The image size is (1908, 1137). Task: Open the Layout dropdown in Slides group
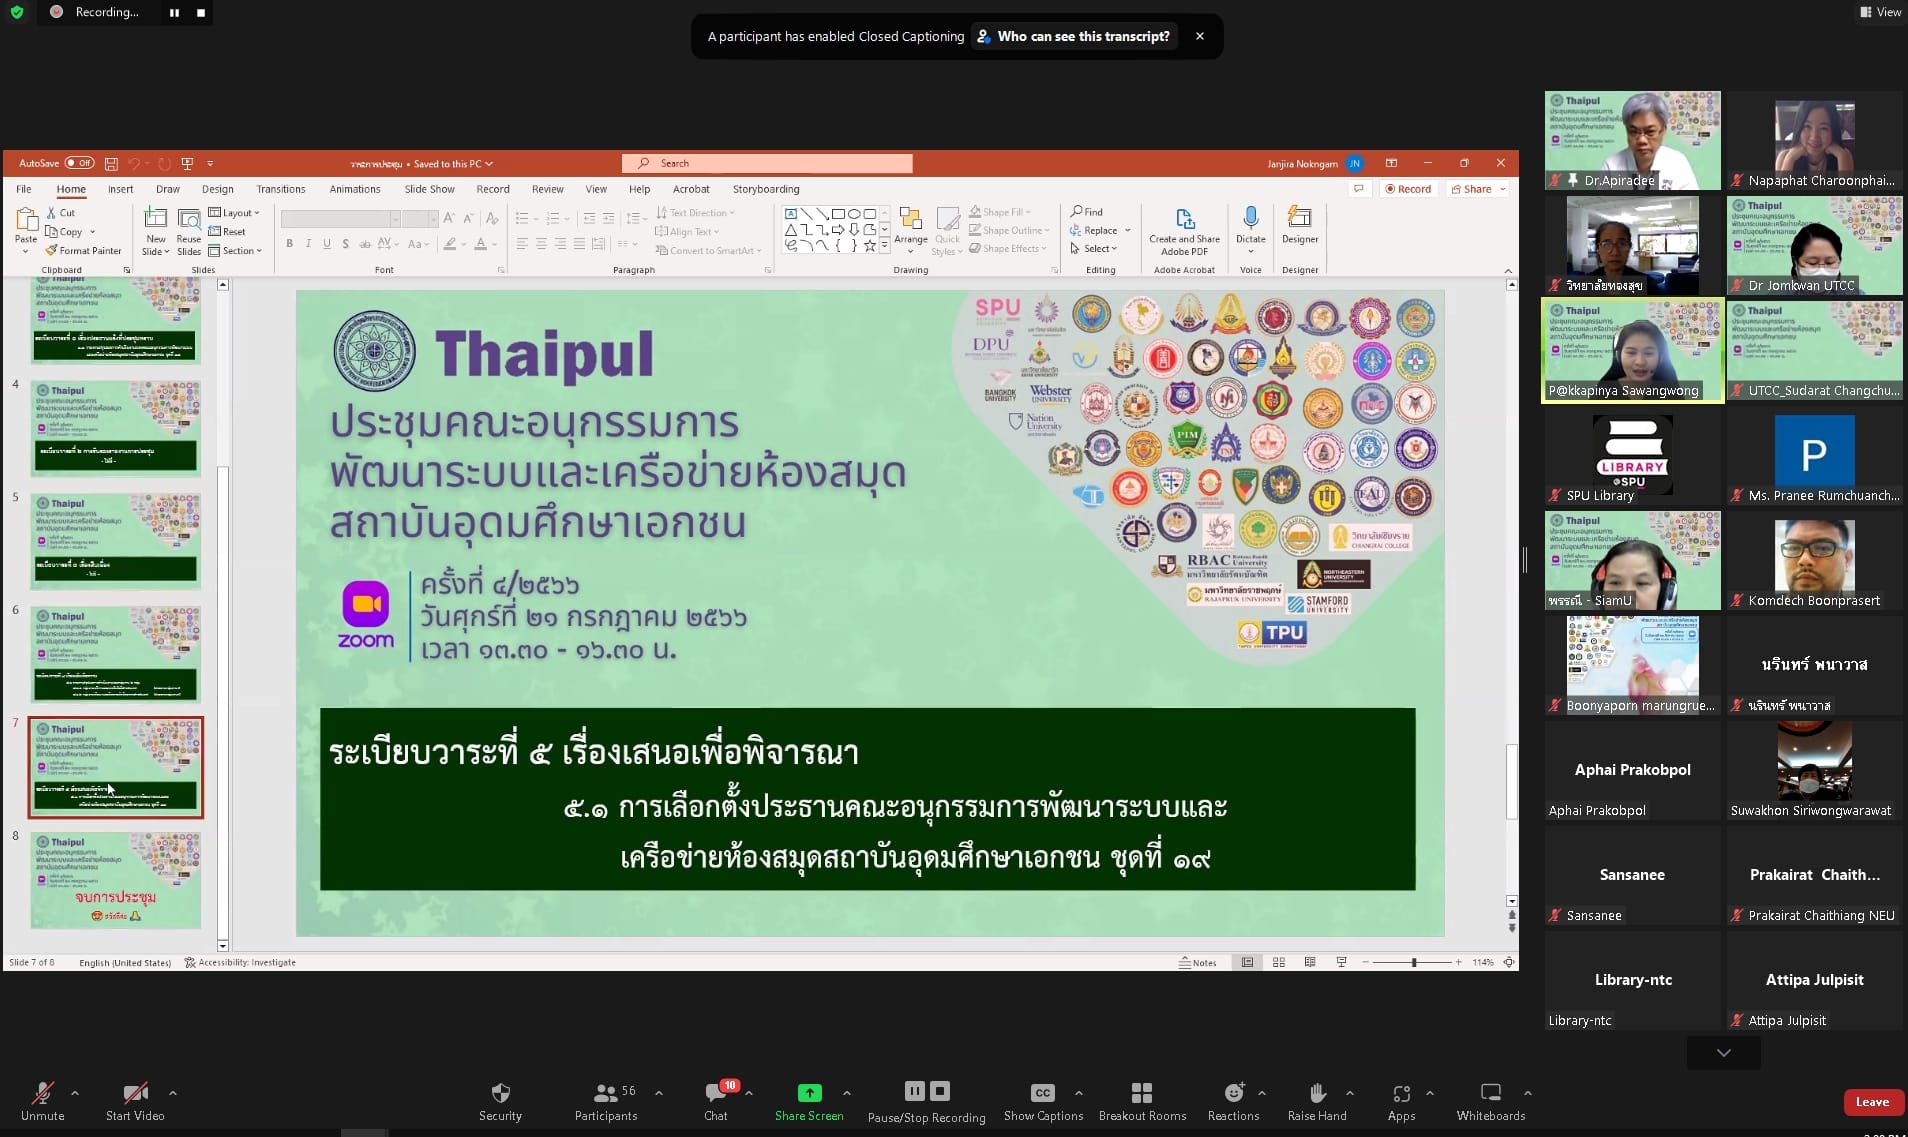click(235, 213)
